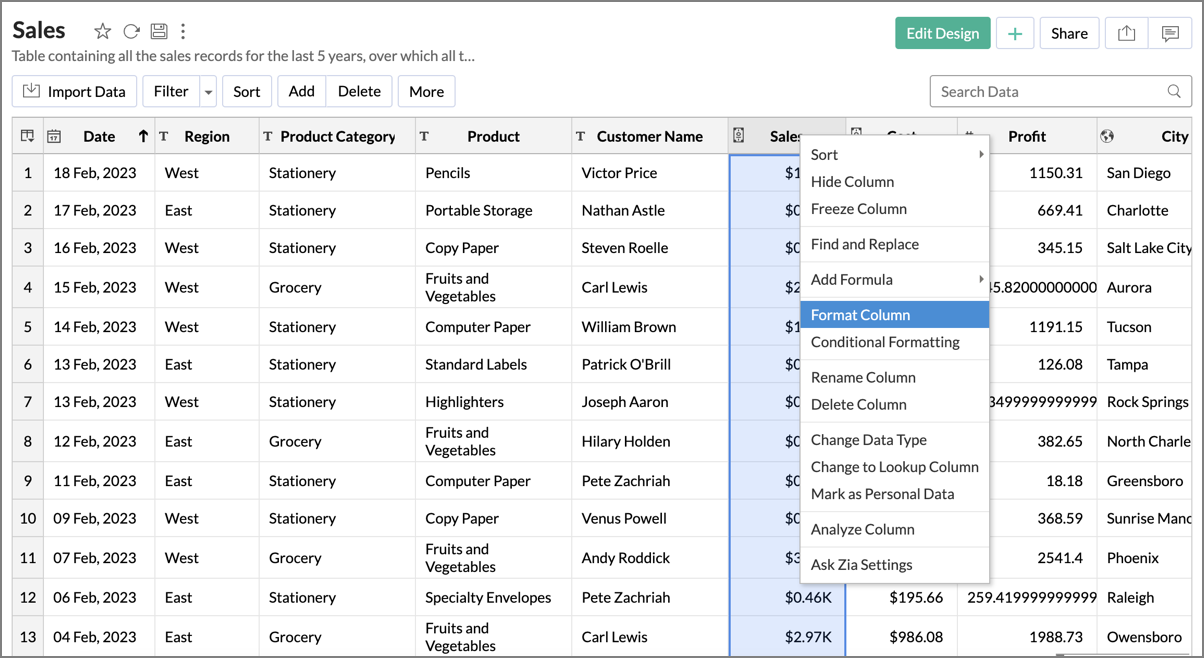Image resolution: width=1204 pixels, height=658 pixels.
Task: Refresh the Sales table data
Action: pyautogui.click(x=130, y=30)
